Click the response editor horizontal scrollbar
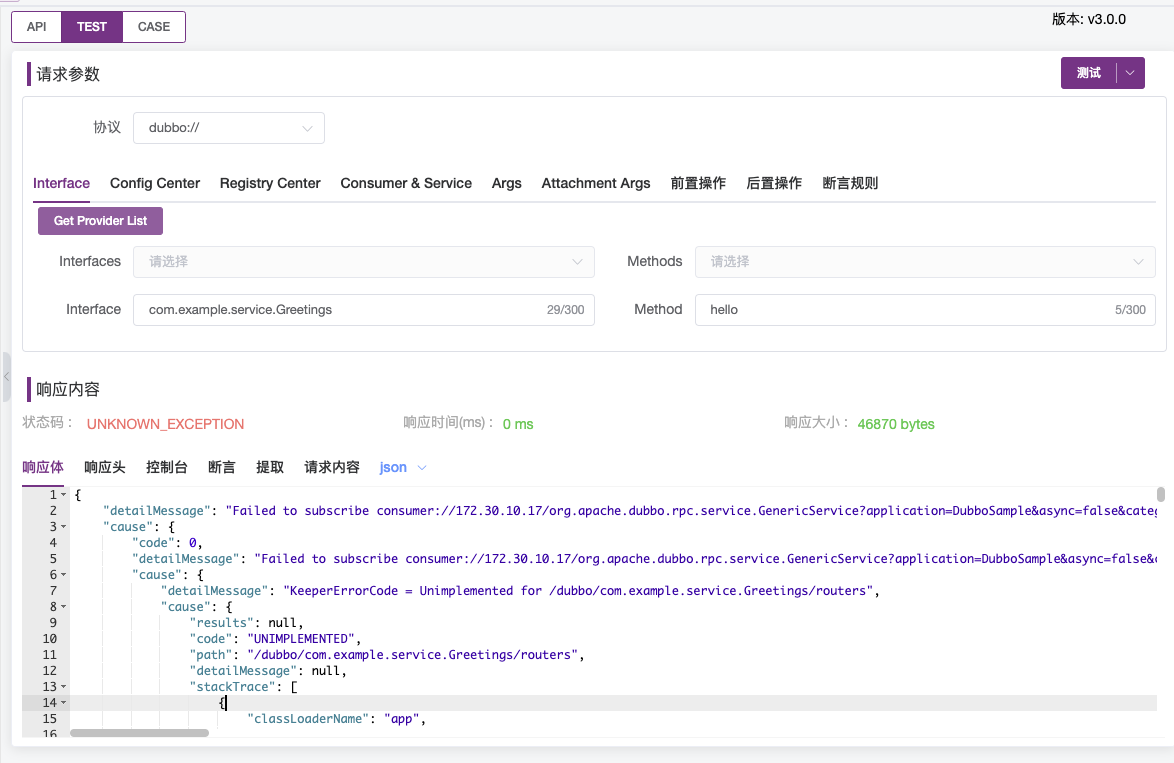This screenshot has height=763, width=1174. 139,733
